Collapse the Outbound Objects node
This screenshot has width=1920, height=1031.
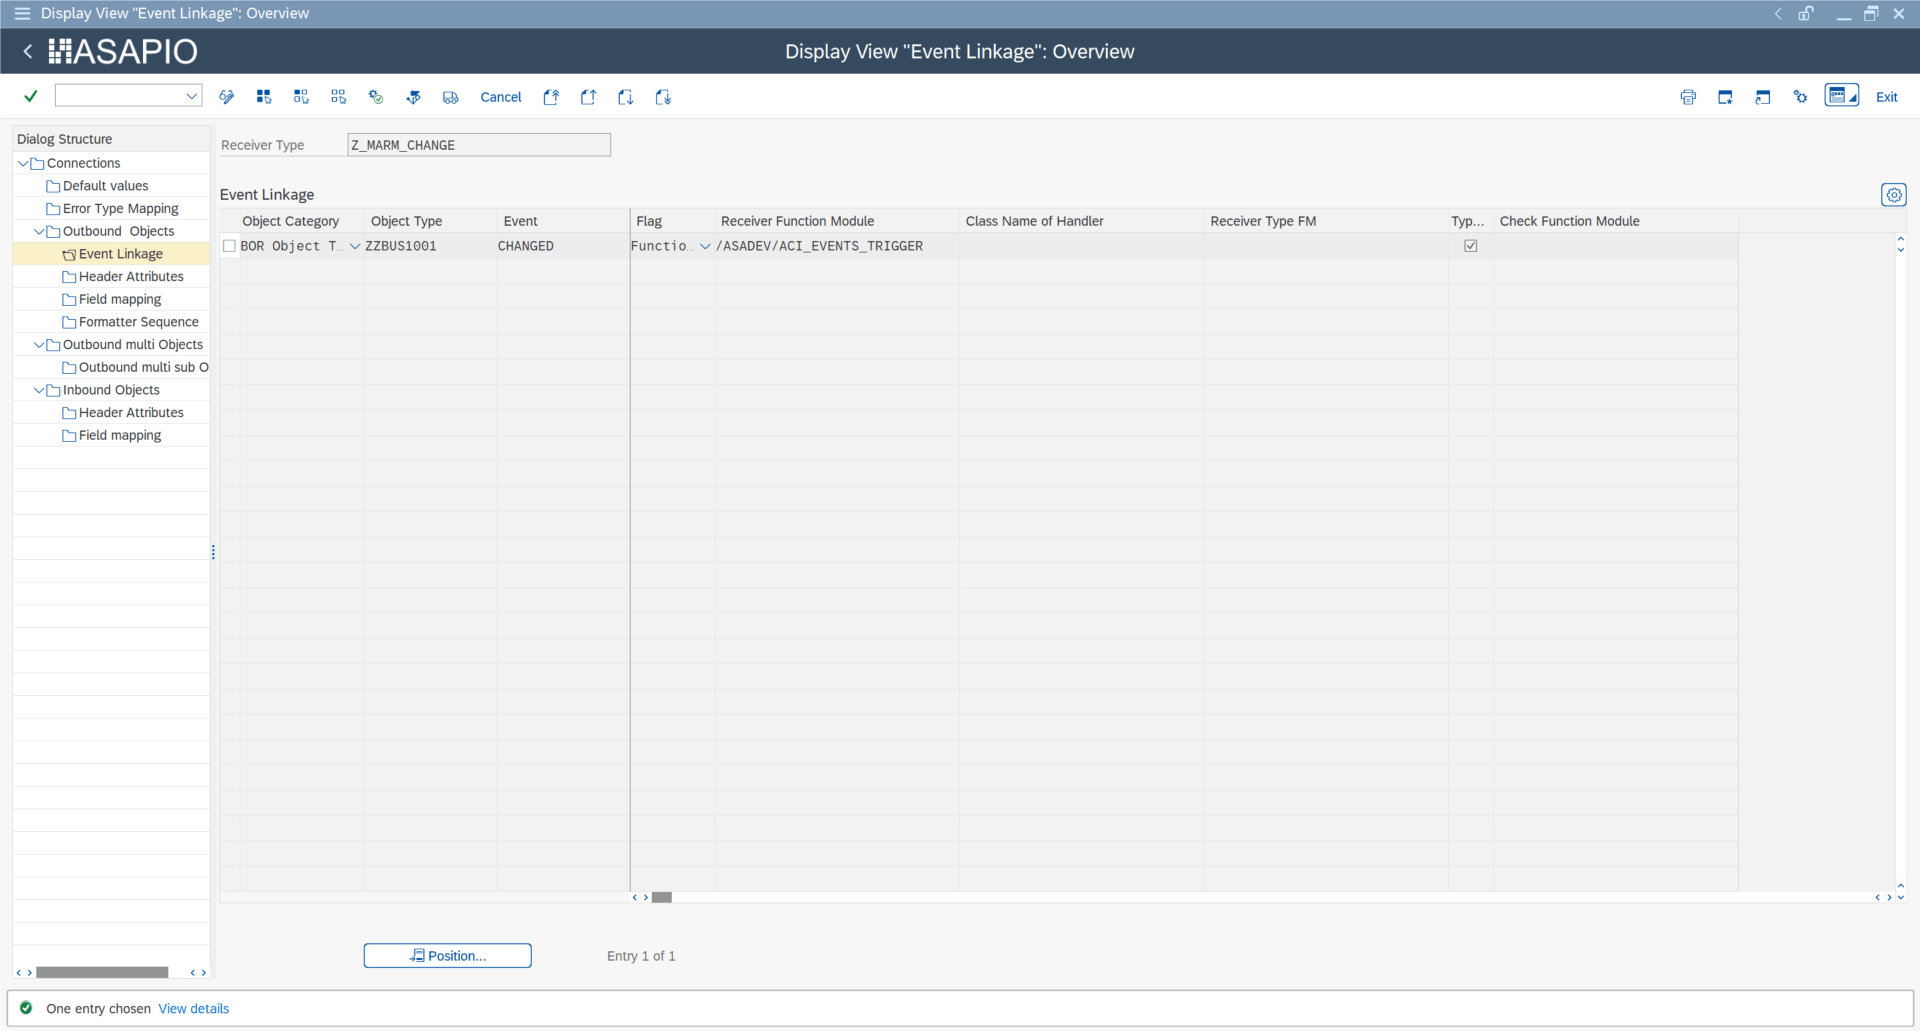pos(39,231)
